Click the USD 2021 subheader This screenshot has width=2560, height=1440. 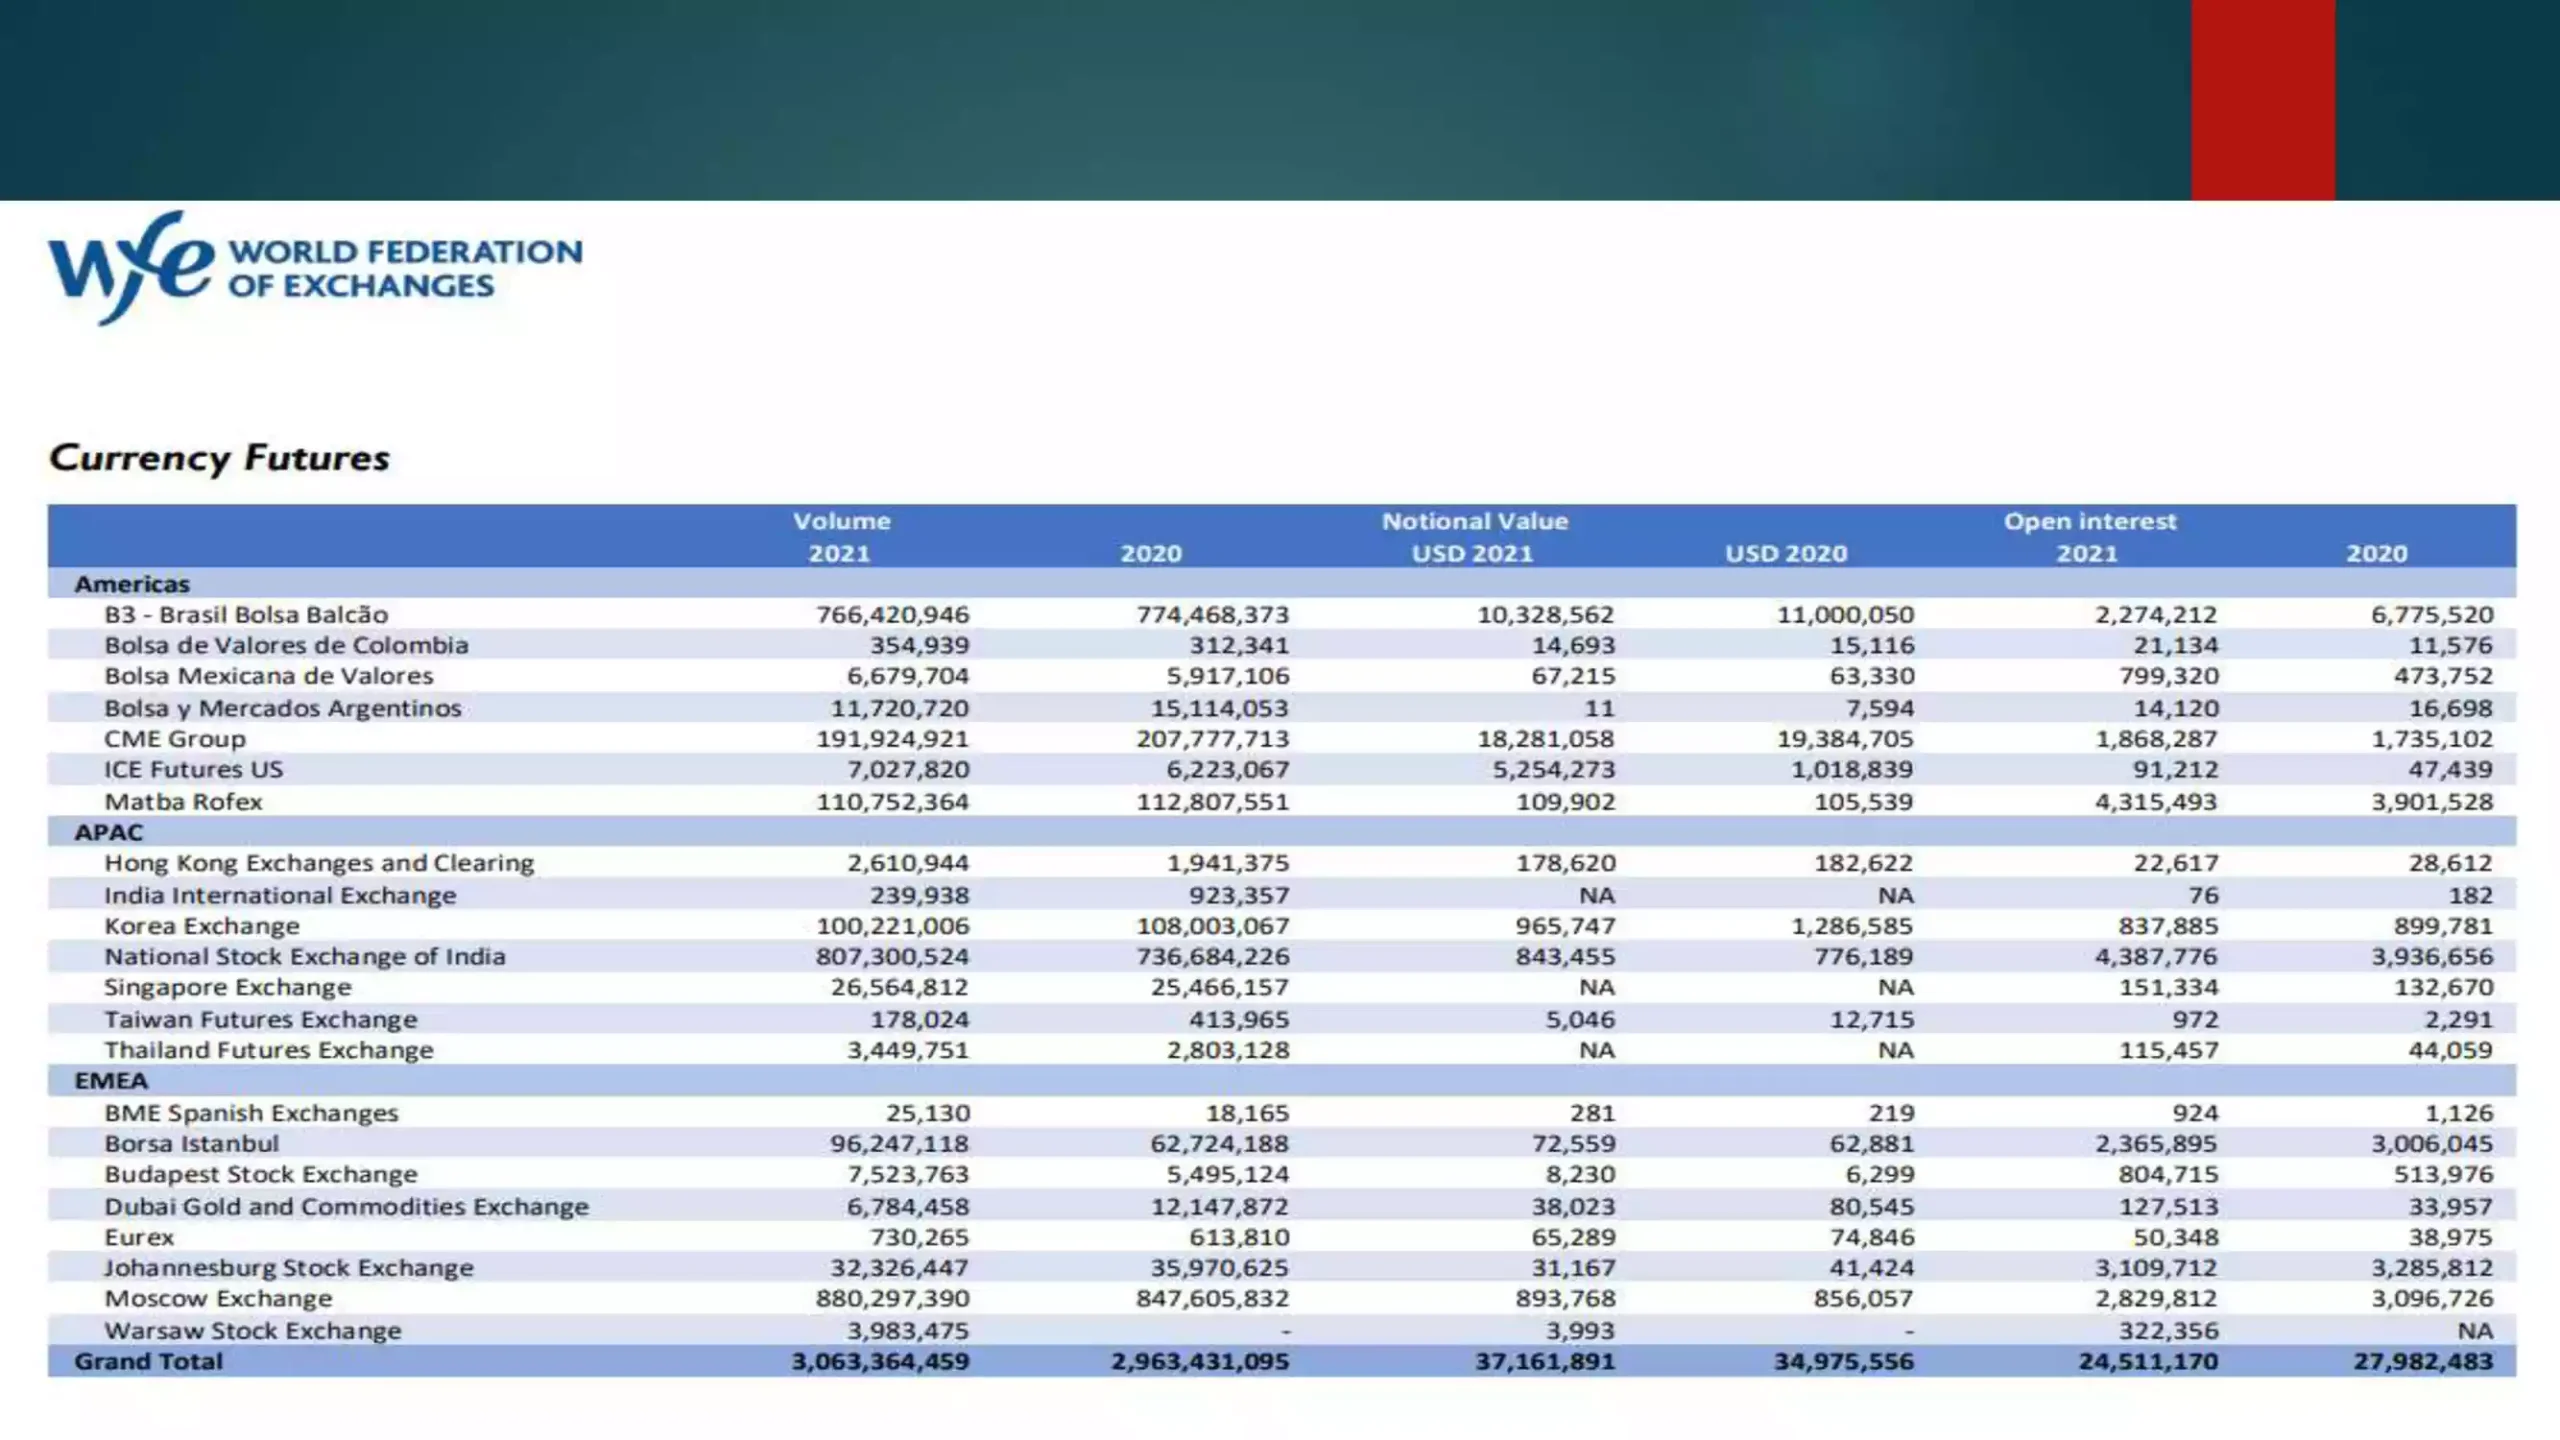1472,553
